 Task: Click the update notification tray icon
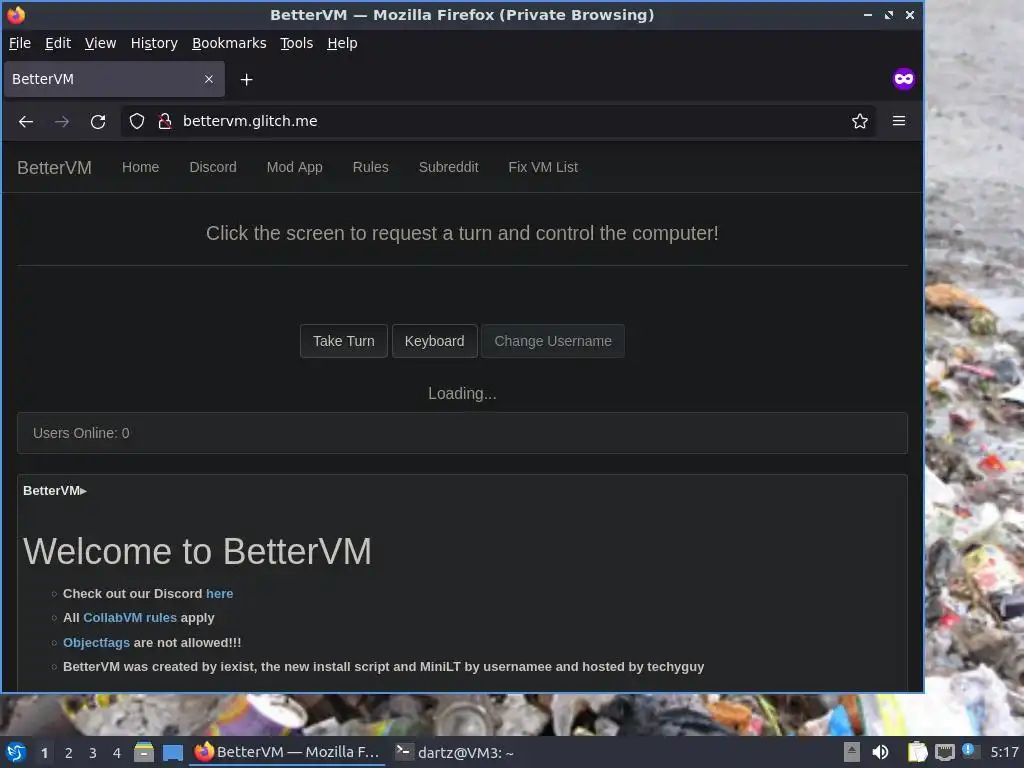pos(969,751)
